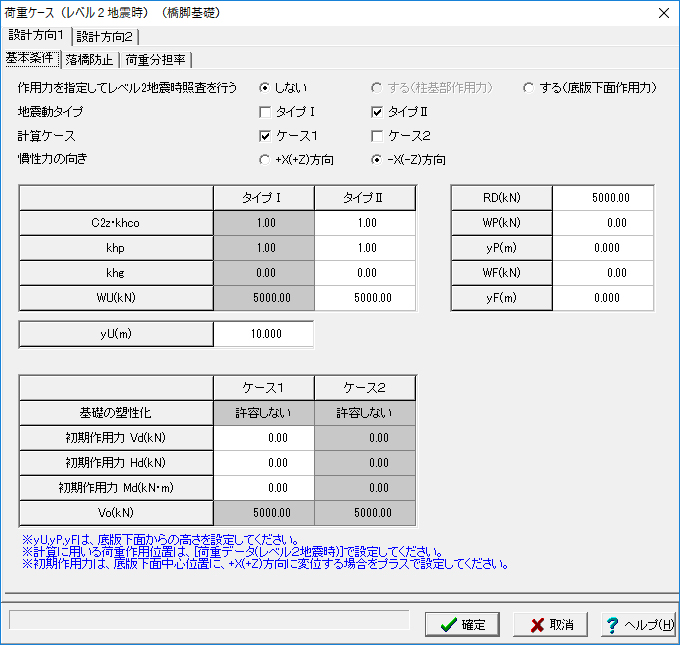Open the 基本条件 tab
The width and height of the screenshot is (680, 645).
click(31, 58)
